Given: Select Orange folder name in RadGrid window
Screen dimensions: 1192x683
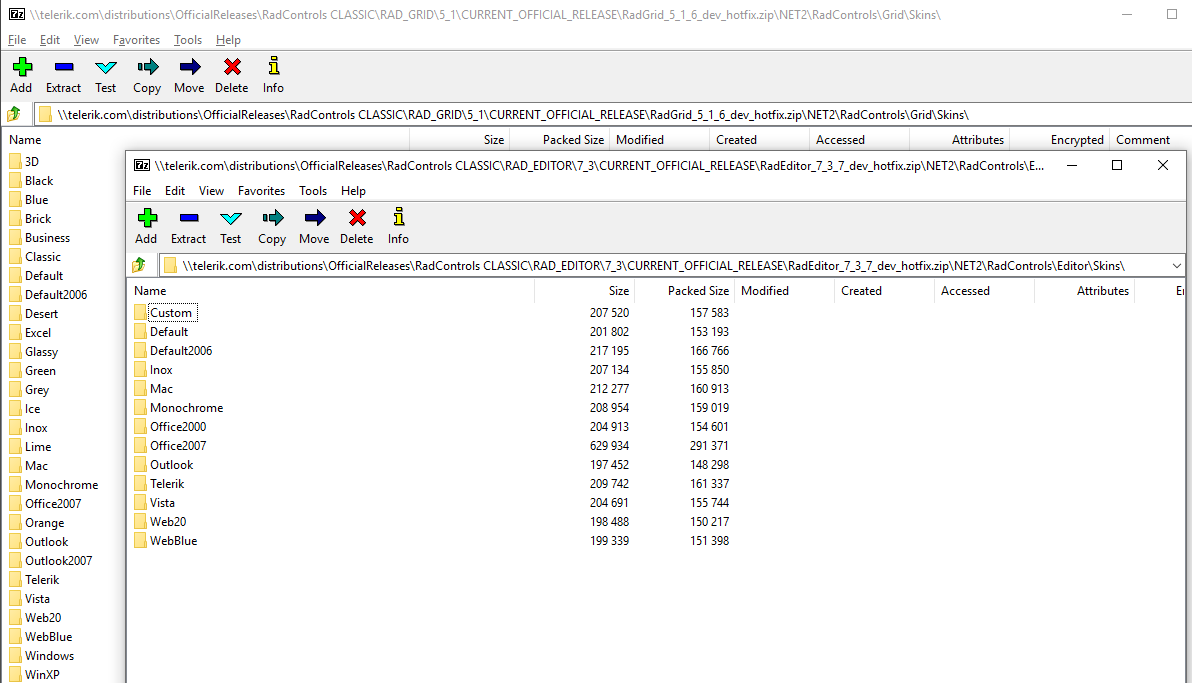Looking at the screenshot, I should [x=45, y=523].
